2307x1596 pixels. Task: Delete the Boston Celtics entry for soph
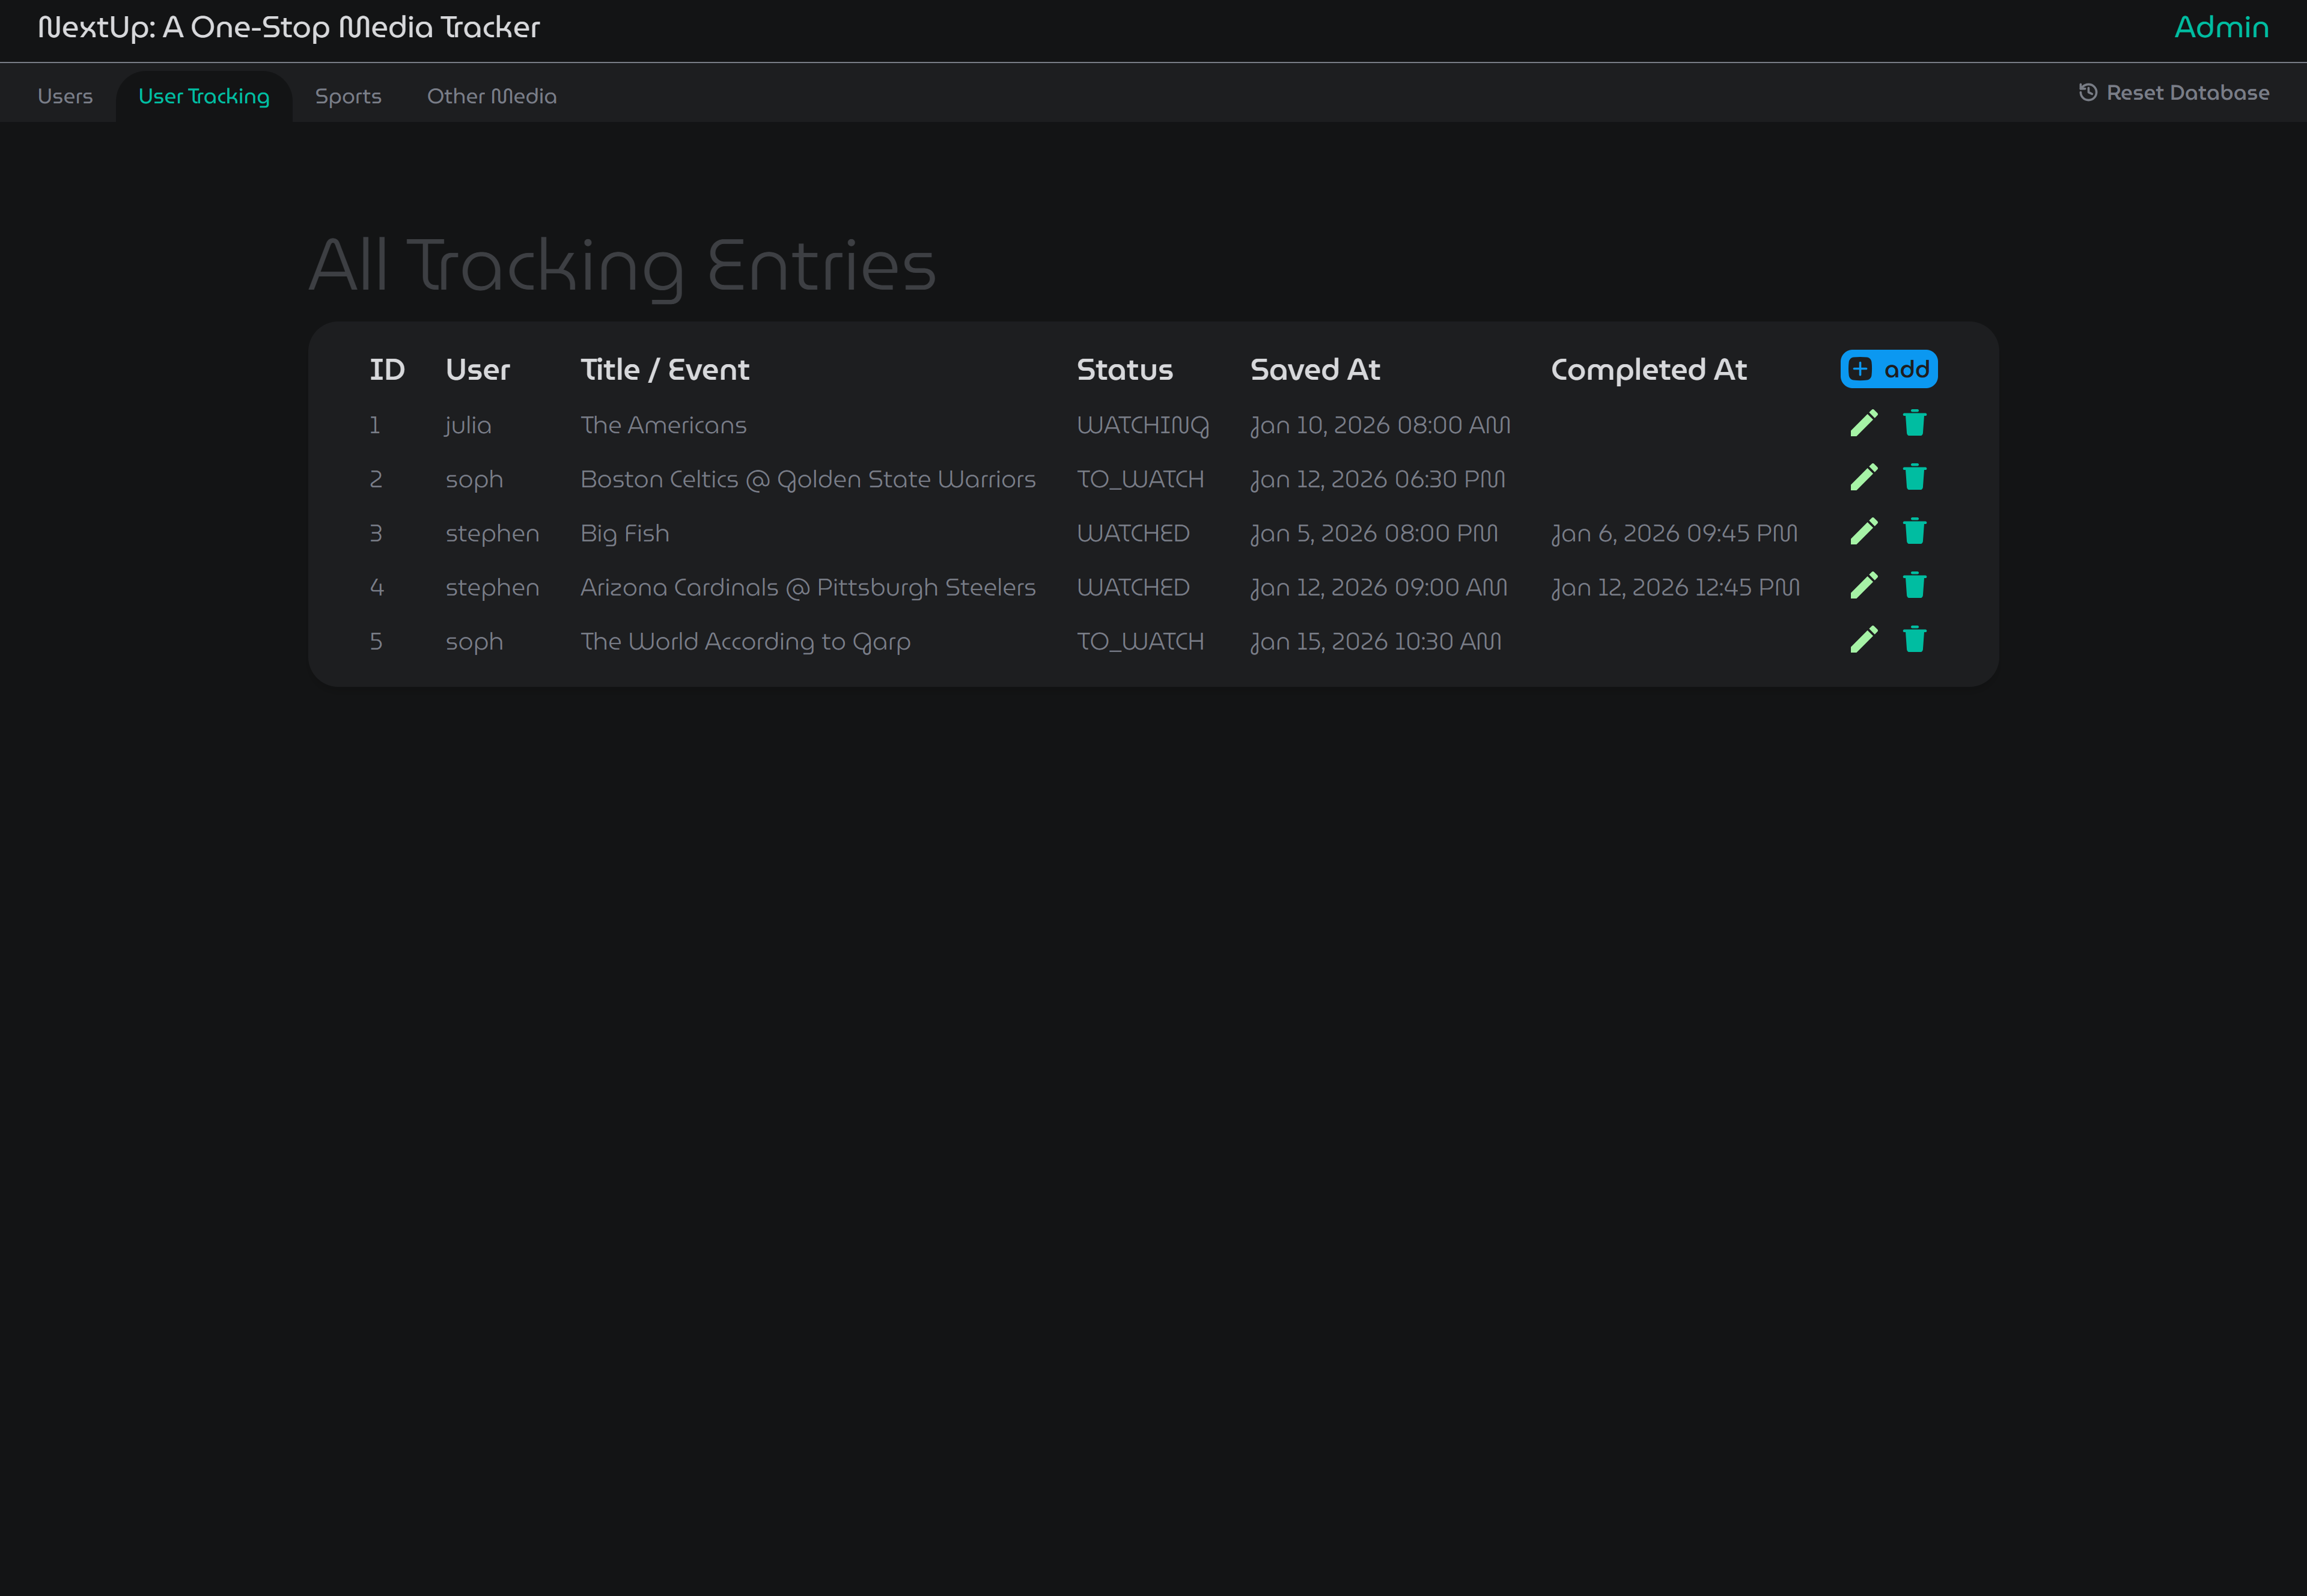(x=1915, y=478)
